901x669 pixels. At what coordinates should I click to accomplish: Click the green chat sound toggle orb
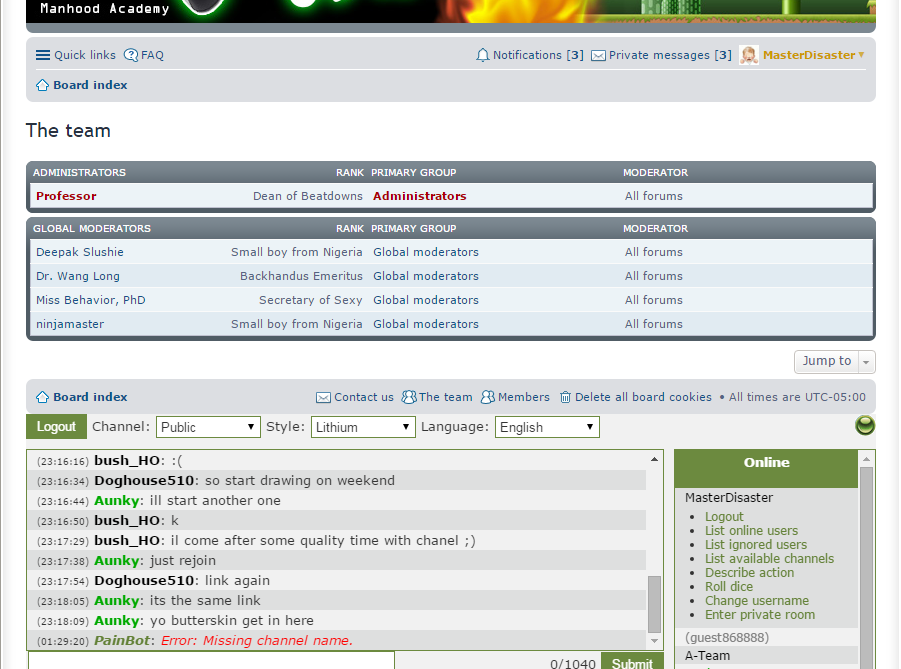coord(865,425)
